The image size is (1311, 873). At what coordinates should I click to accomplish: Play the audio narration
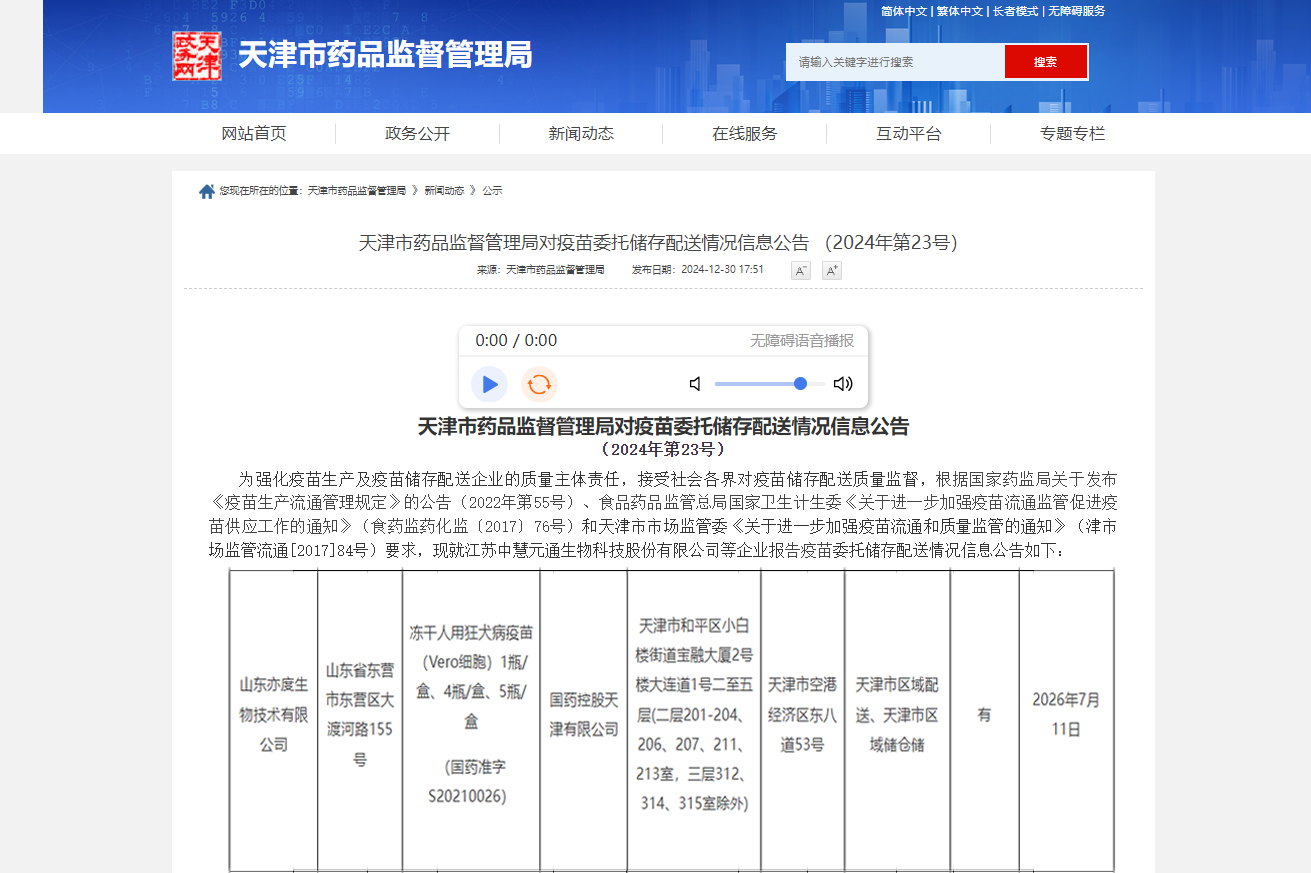(x=489, y=384)
